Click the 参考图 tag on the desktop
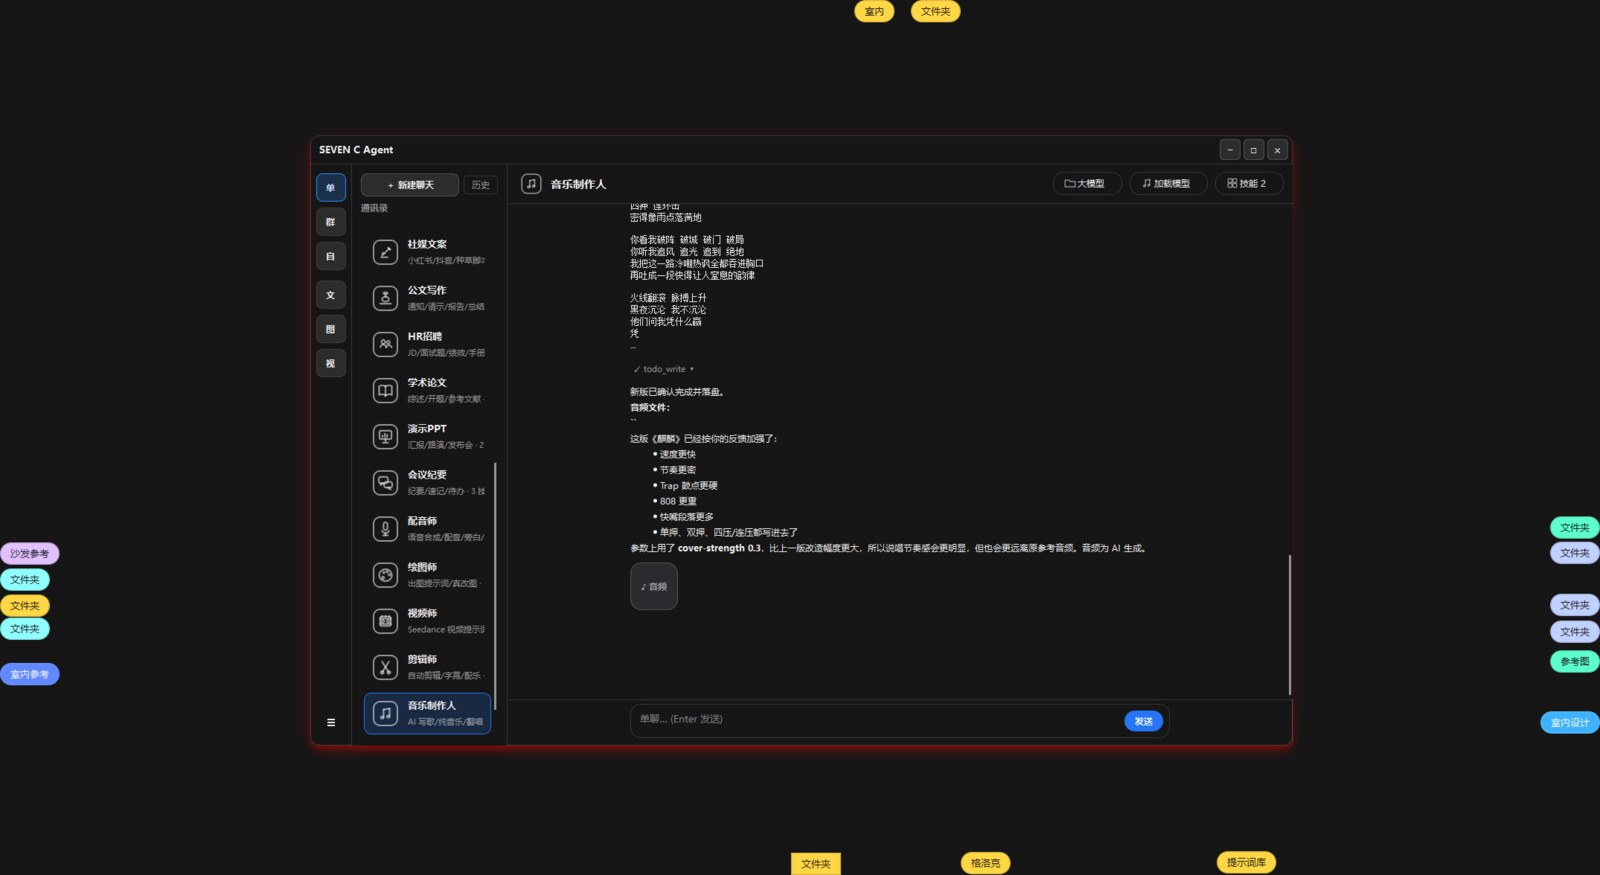1600x875 pixels. click(x=1575, y=661)
